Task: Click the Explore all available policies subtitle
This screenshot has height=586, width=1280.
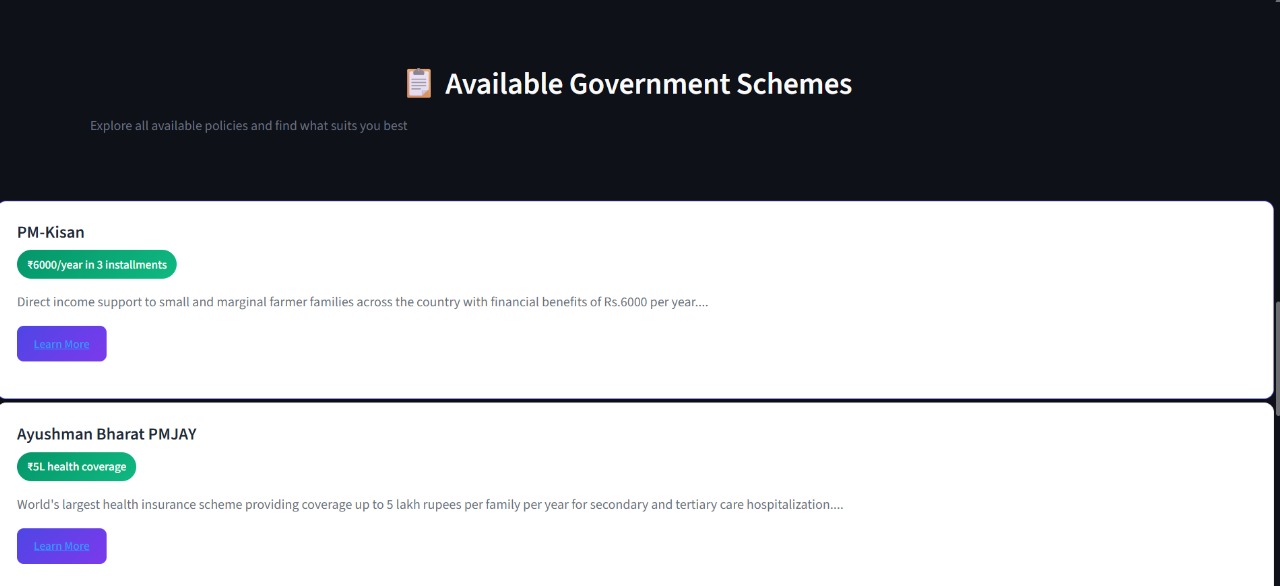Action: tap(249, 126)
